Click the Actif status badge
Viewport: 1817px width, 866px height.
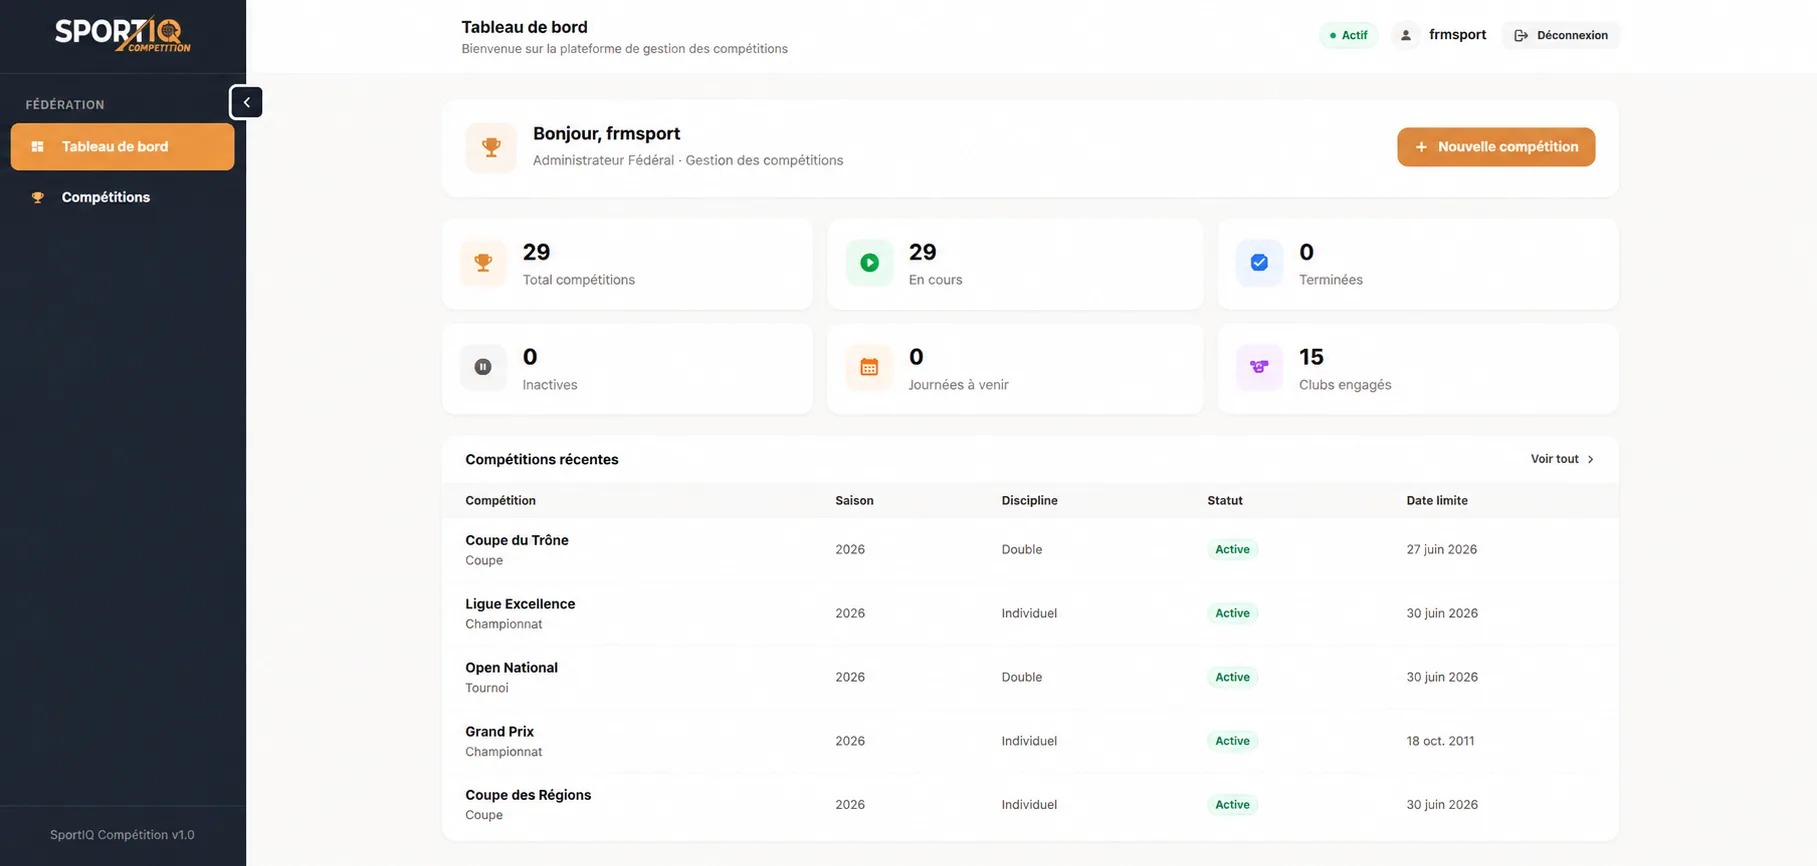[1348, 35]
